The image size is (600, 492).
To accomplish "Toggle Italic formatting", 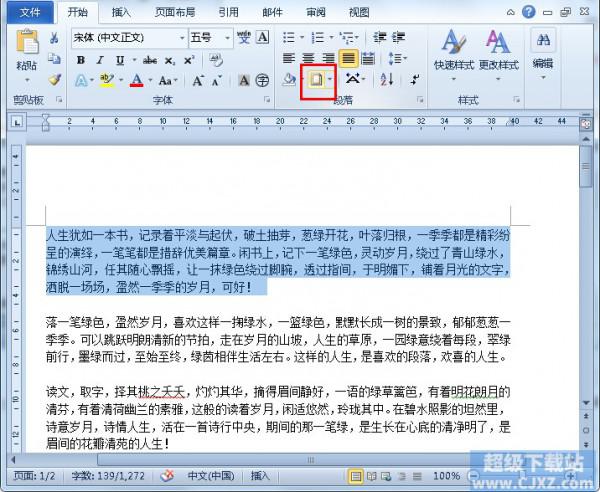I will 100,60.
